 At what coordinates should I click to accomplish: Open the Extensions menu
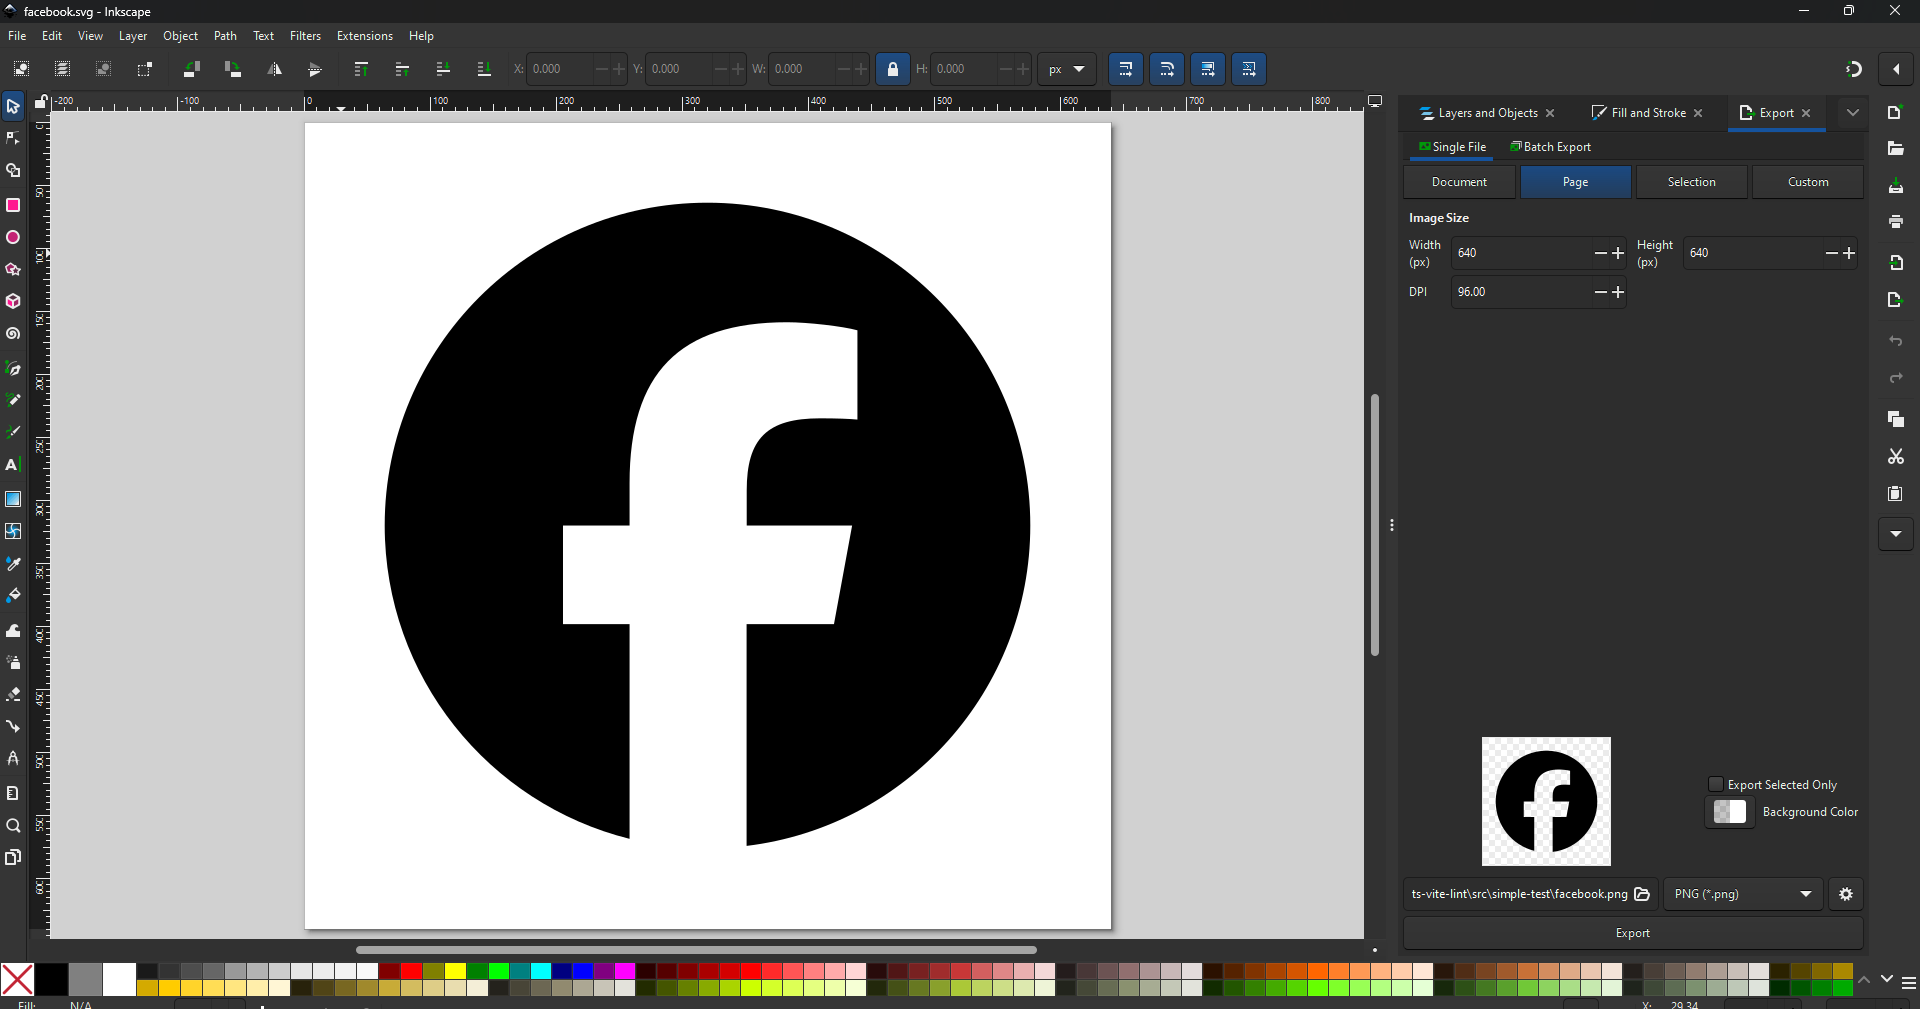[365, 36]
